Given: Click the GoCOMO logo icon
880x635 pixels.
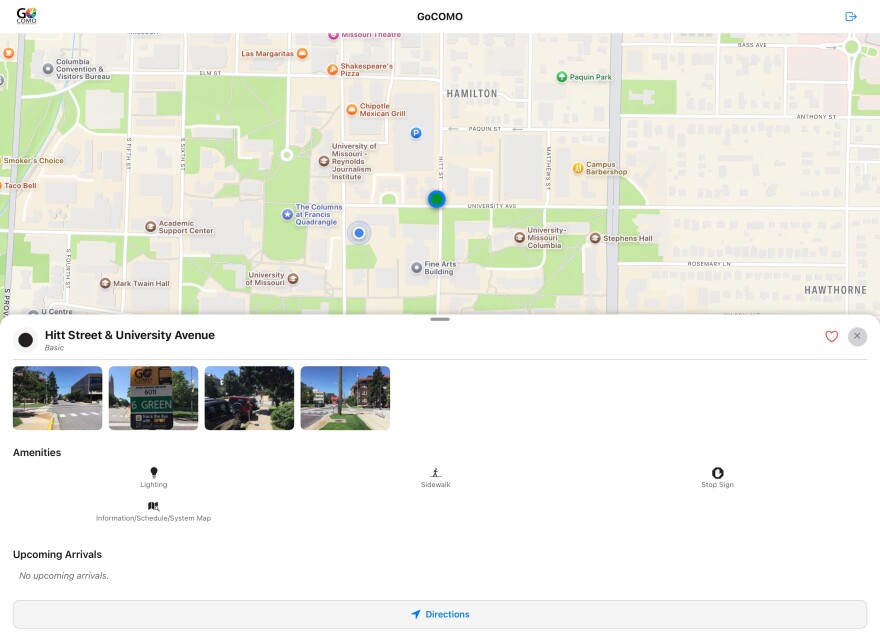Looking at the screenshot, I should click(x=26, y=16).
